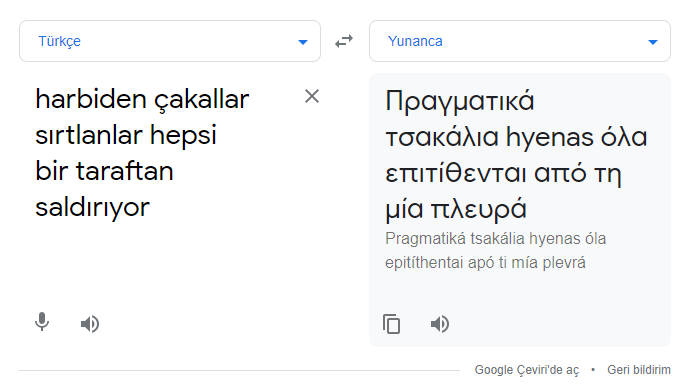Screen dimensions: 686x392
Task: Open the Yunanca target language dropdown
Action: pyautogui.click(x=520, y=41)
